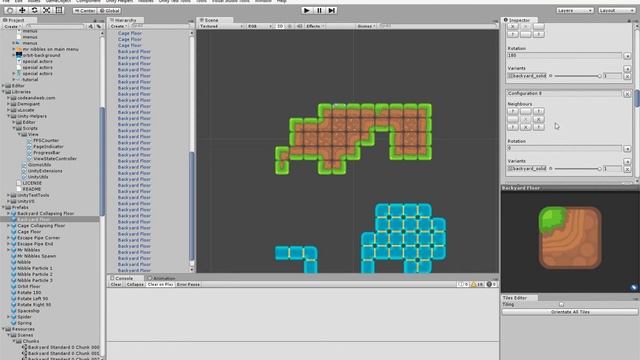Click plus button beside Rotation 180 field
The width and height of the screenshot is (640, 360).
pos(627,56)
